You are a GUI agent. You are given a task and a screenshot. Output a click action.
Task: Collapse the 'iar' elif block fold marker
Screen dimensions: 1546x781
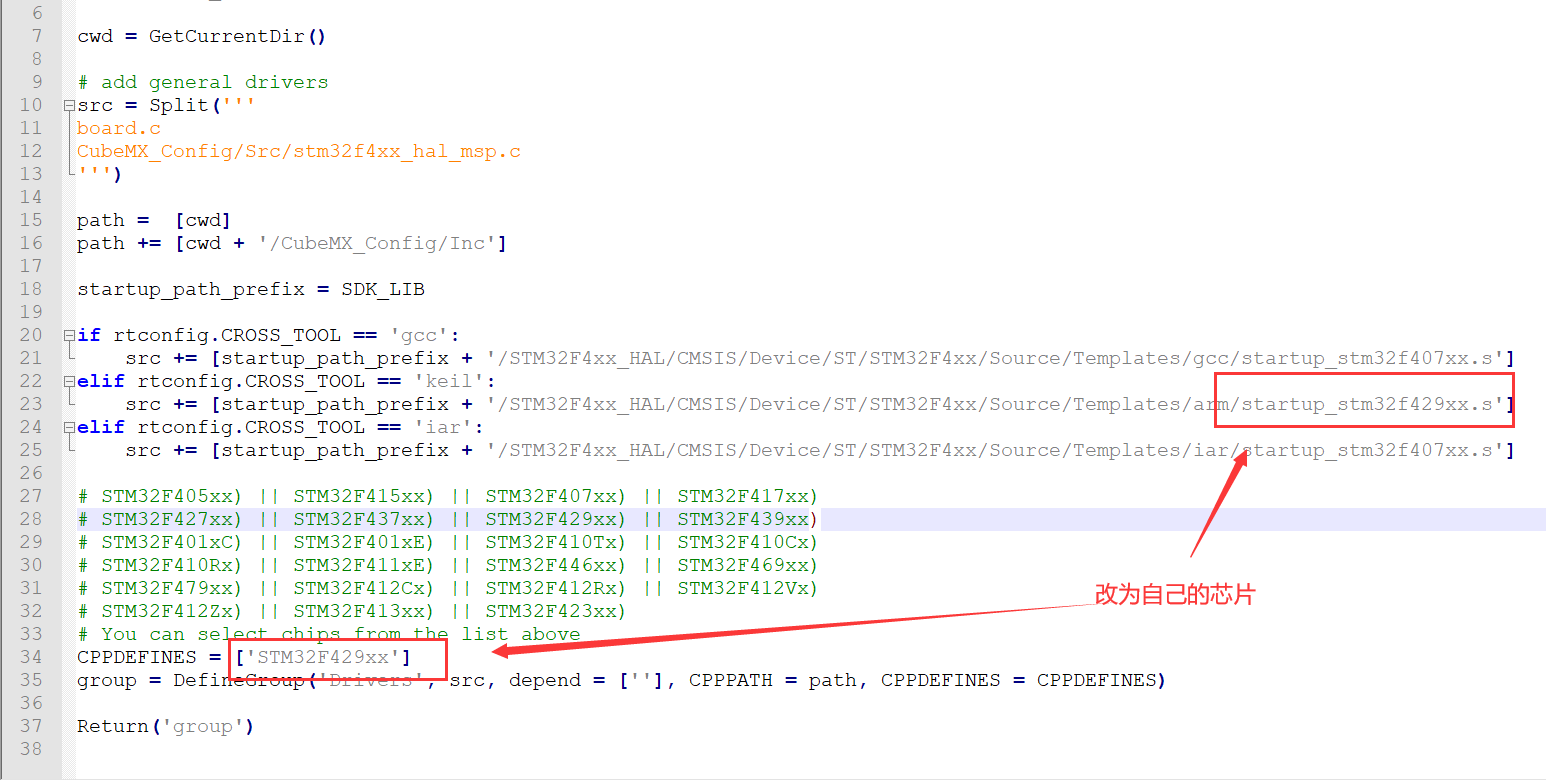(68, 427)
